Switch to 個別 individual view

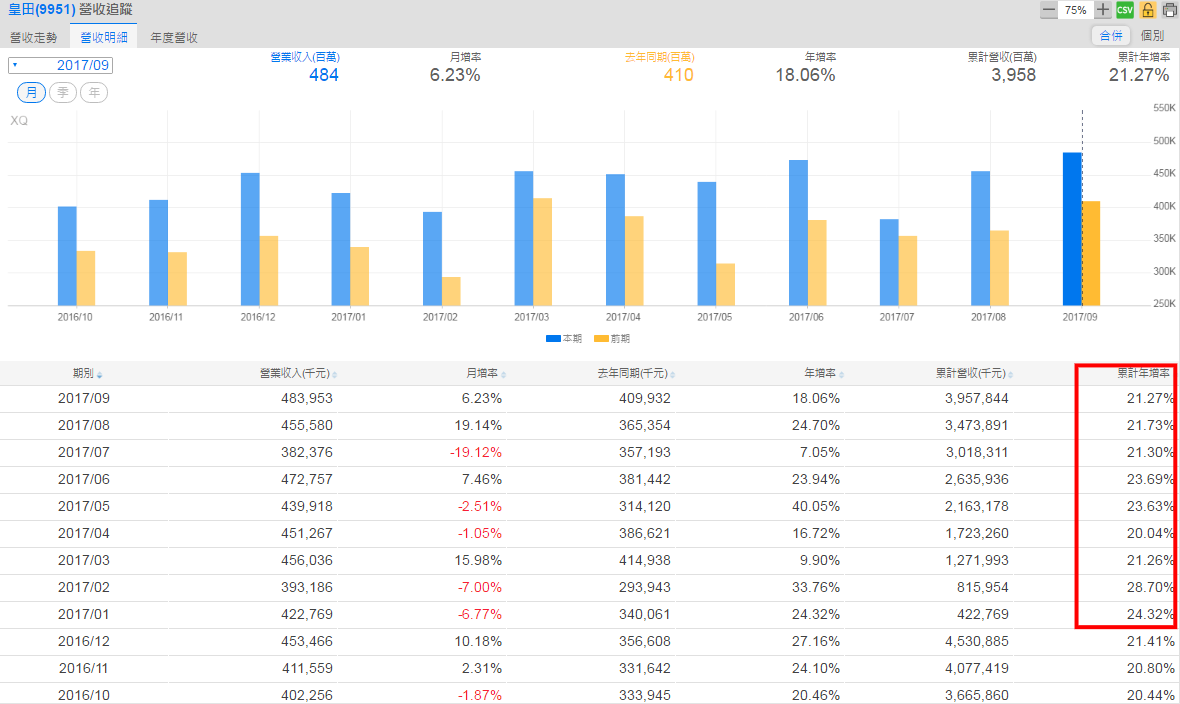(x=1152, y=35)
